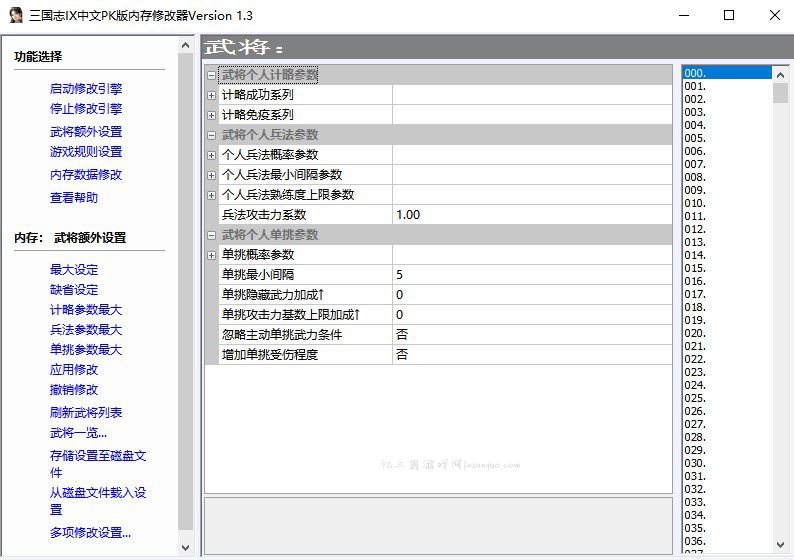Minimize the window
794x560 pixels.
[684, 15]
